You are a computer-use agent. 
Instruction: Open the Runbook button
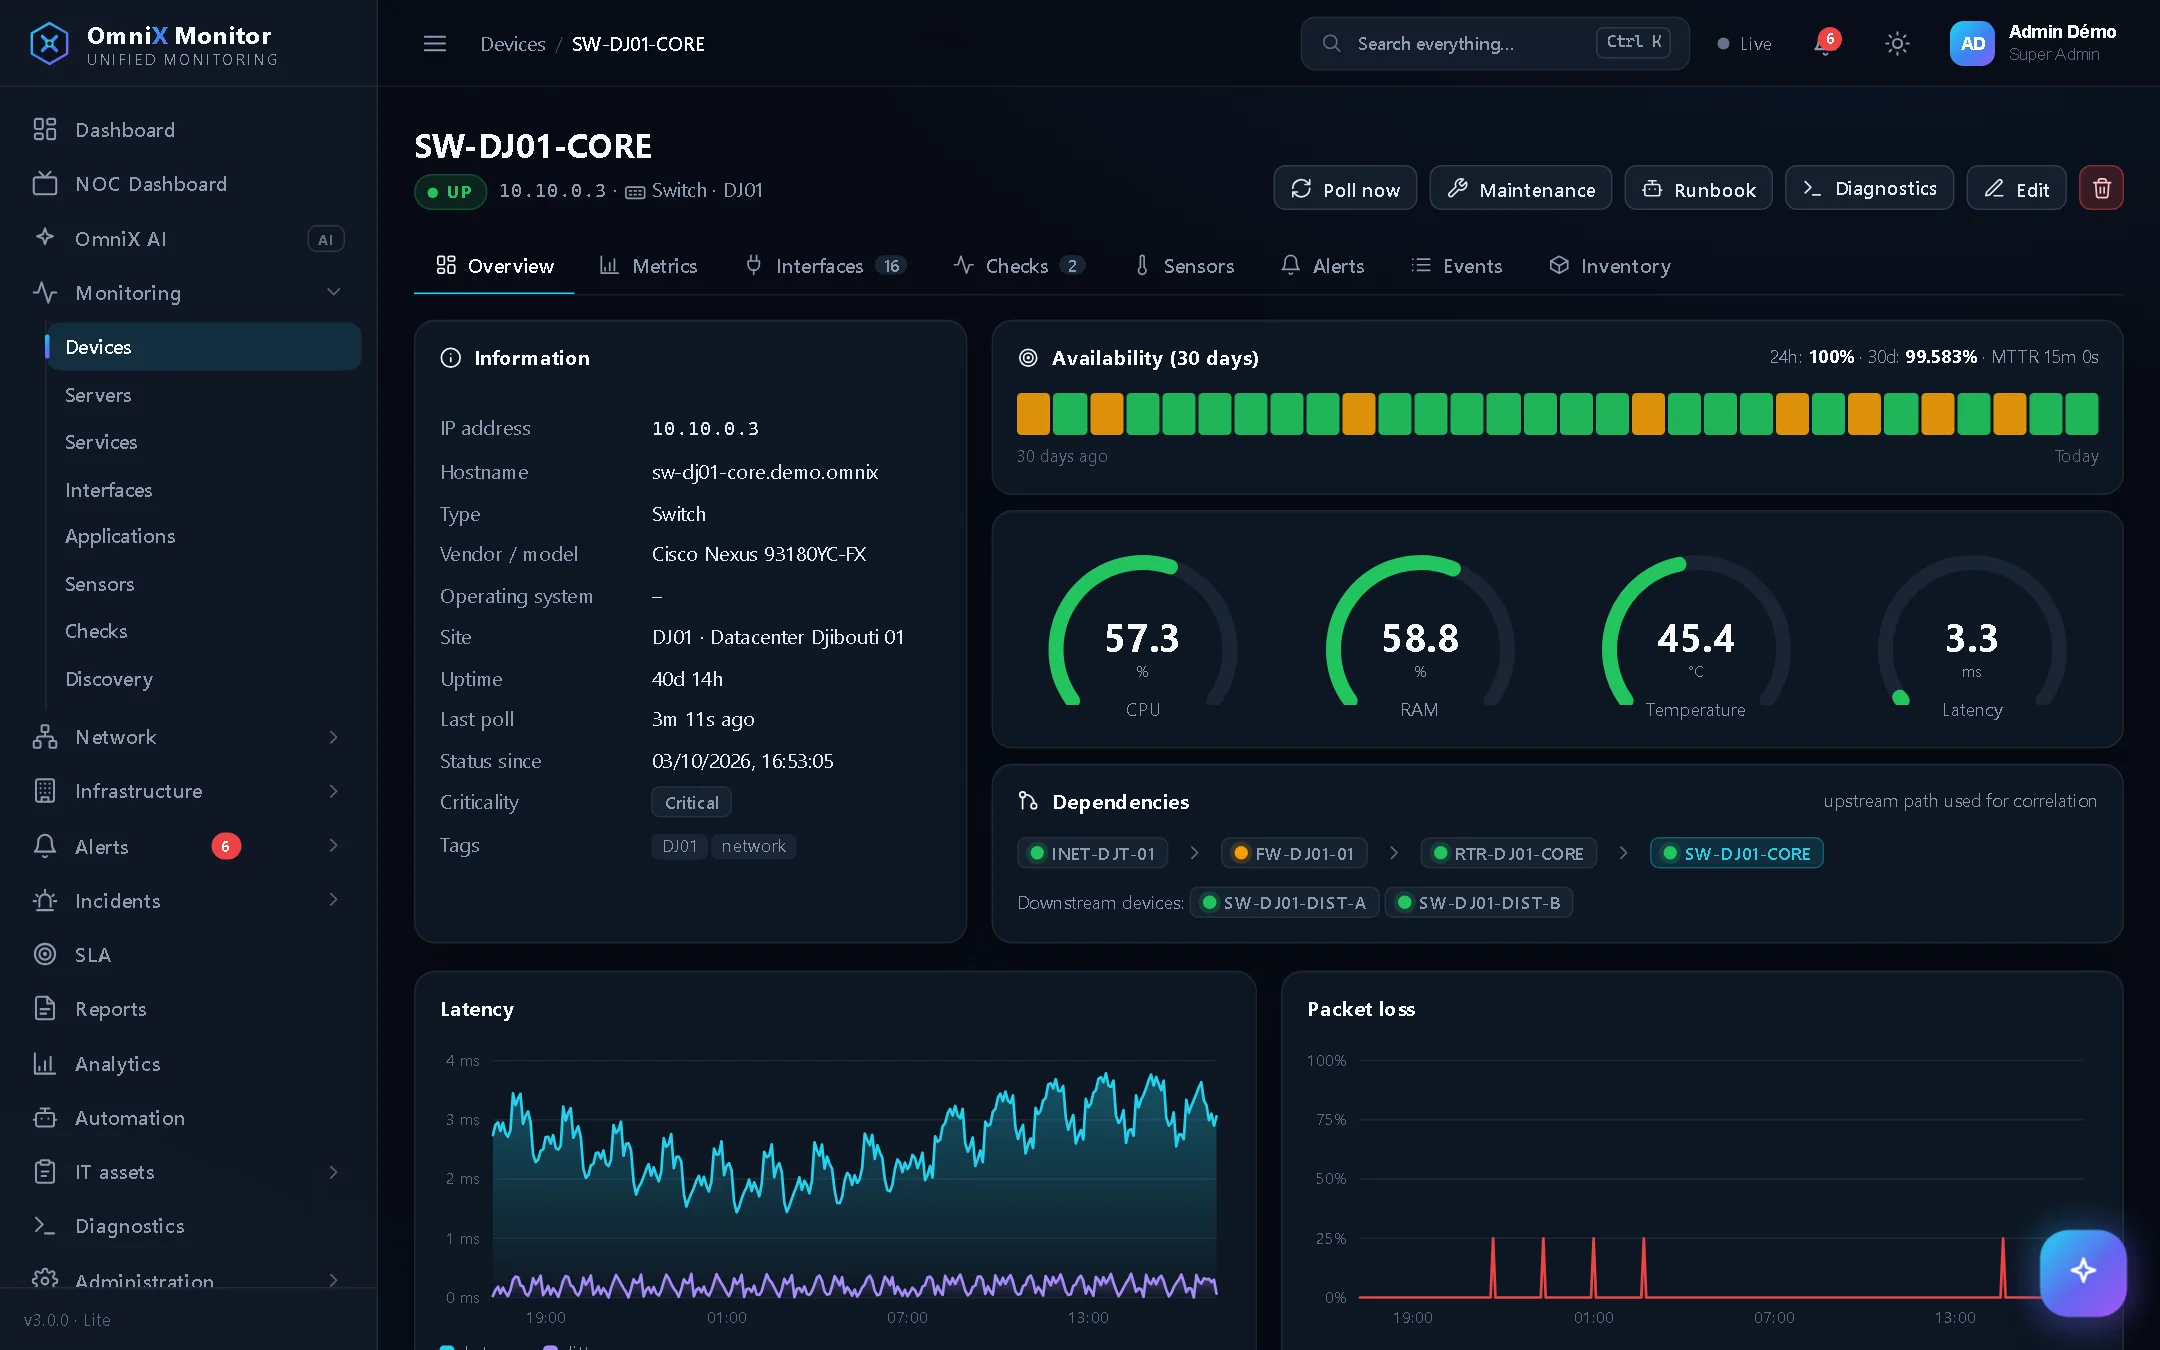[1698, 188]
